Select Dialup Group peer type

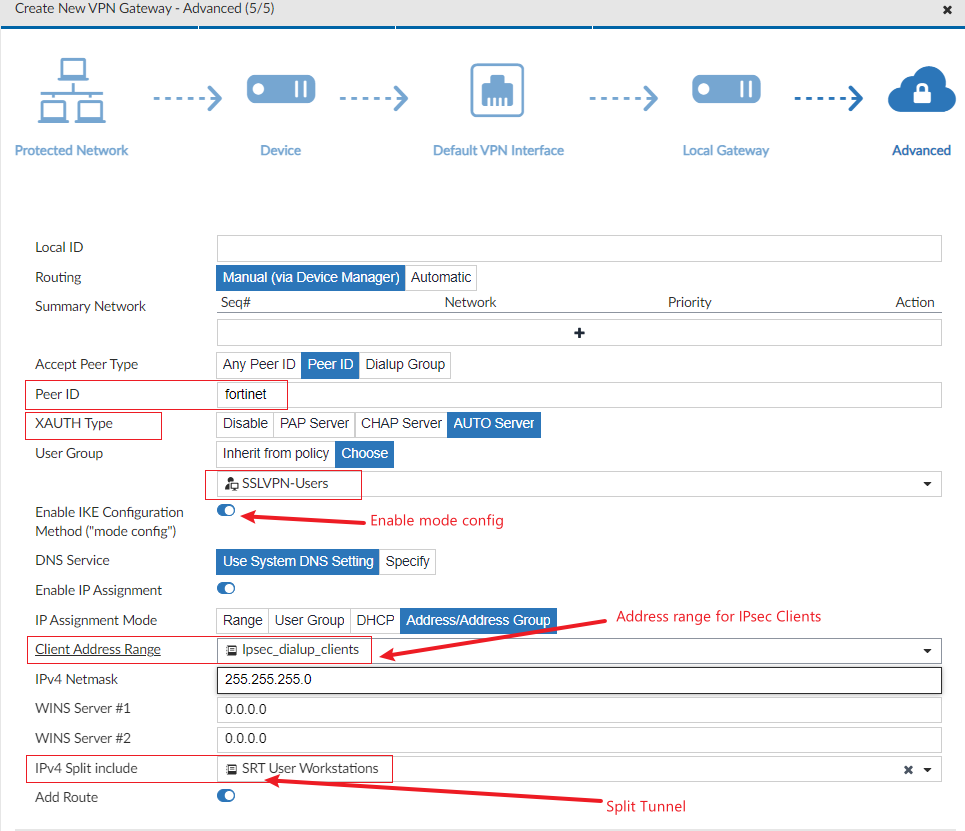405,364
